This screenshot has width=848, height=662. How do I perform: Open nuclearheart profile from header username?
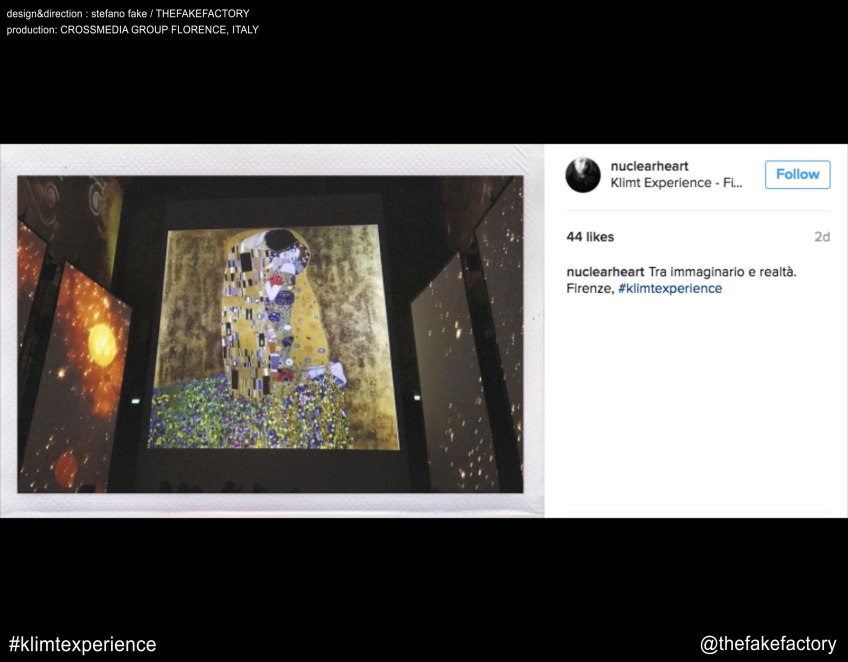click(x=649, y=166)
